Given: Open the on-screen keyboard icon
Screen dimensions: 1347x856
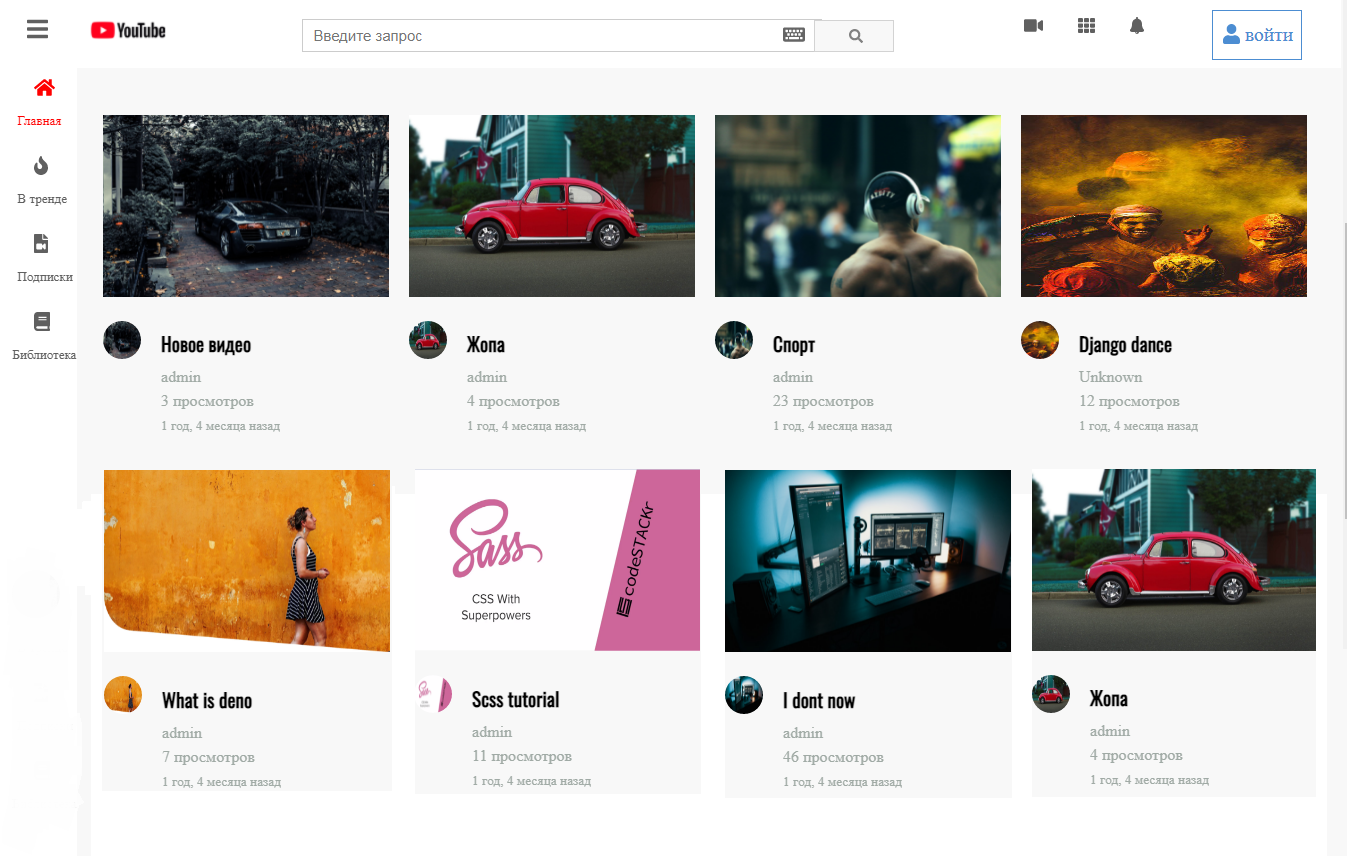Looking at the screenshot, I should [x=793, y=35].
